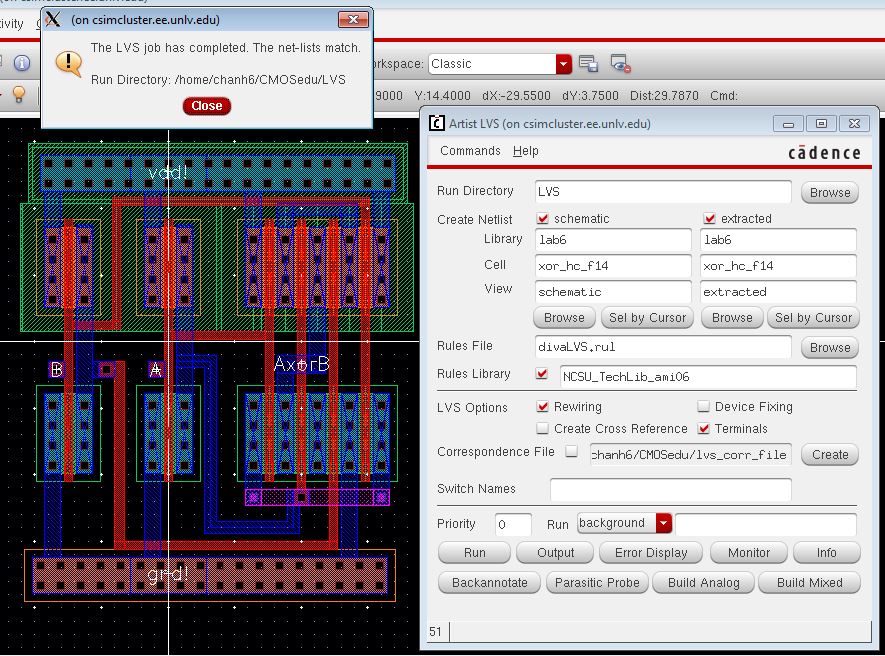Close the LVS completed dialog via red X
Image resolution: width=885 pixels, height=656 pixels.
click(353, 19)
